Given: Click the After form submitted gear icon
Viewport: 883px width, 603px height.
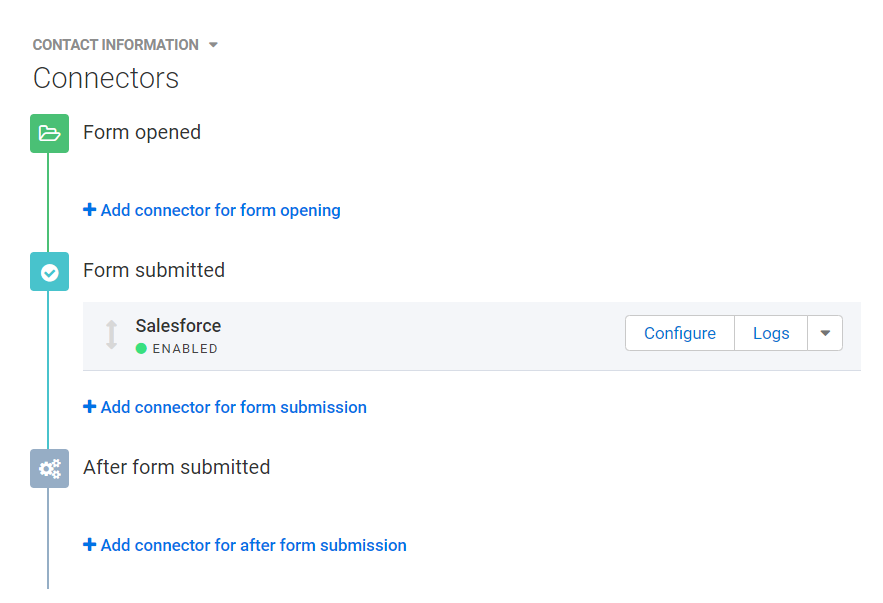Looking at the screenshot, I should pos(49,468).
